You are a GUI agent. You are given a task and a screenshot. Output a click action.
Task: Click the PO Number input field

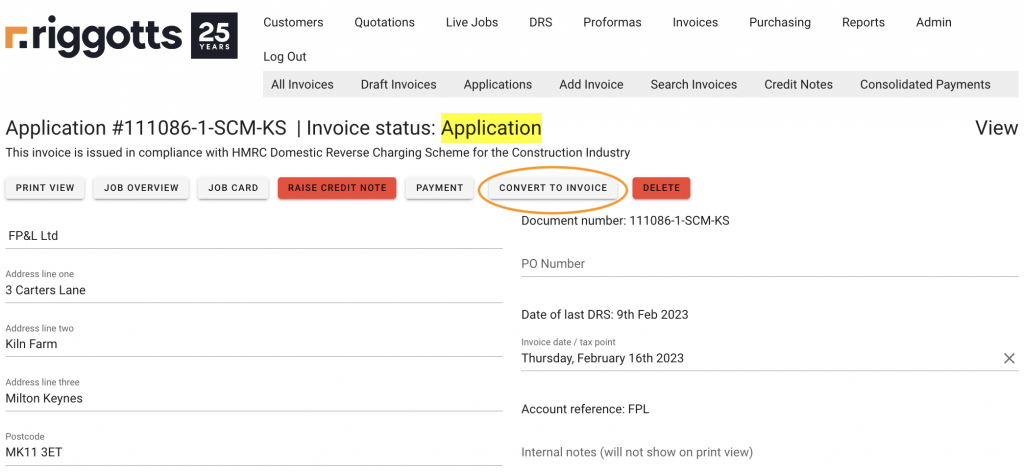(769, 264)
